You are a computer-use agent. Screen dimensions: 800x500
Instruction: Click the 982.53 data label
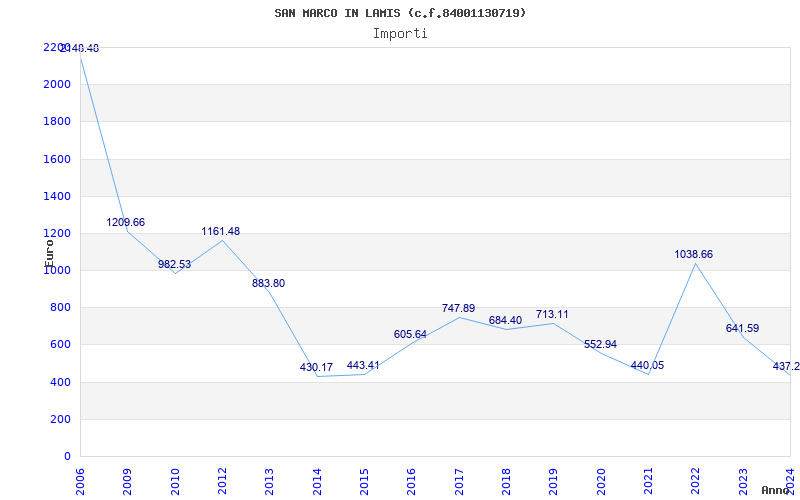(174, 264)
